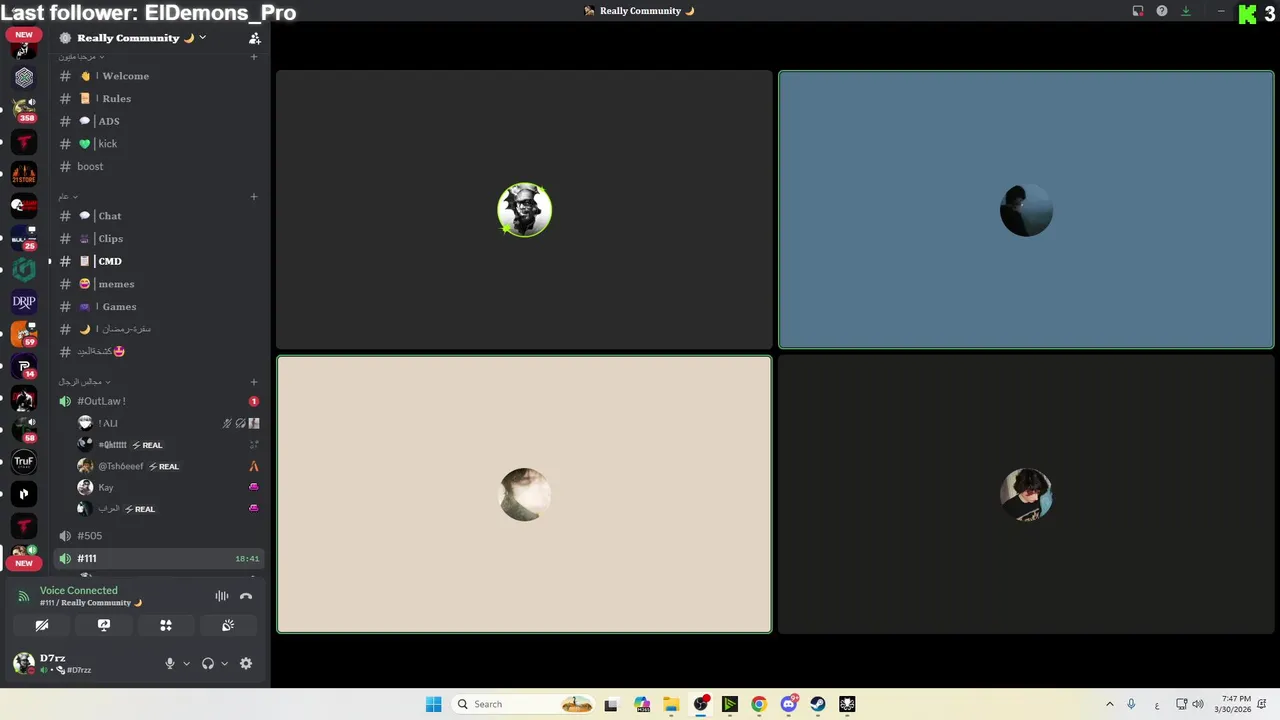Toggle the taskbar microphone tray icon
Viewport: 1280px width, 720px height.
[1131, 704]
